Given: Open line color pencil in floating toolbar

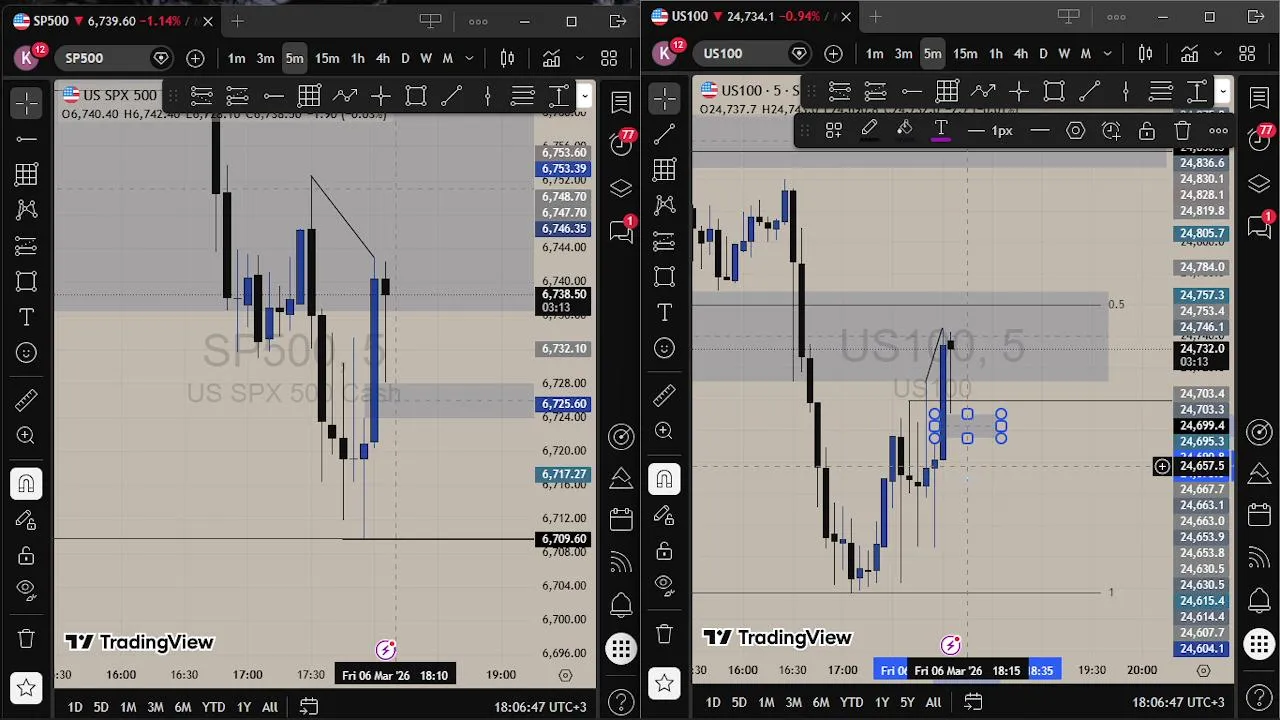Looking at the screenshot, I should pos(869,130).
